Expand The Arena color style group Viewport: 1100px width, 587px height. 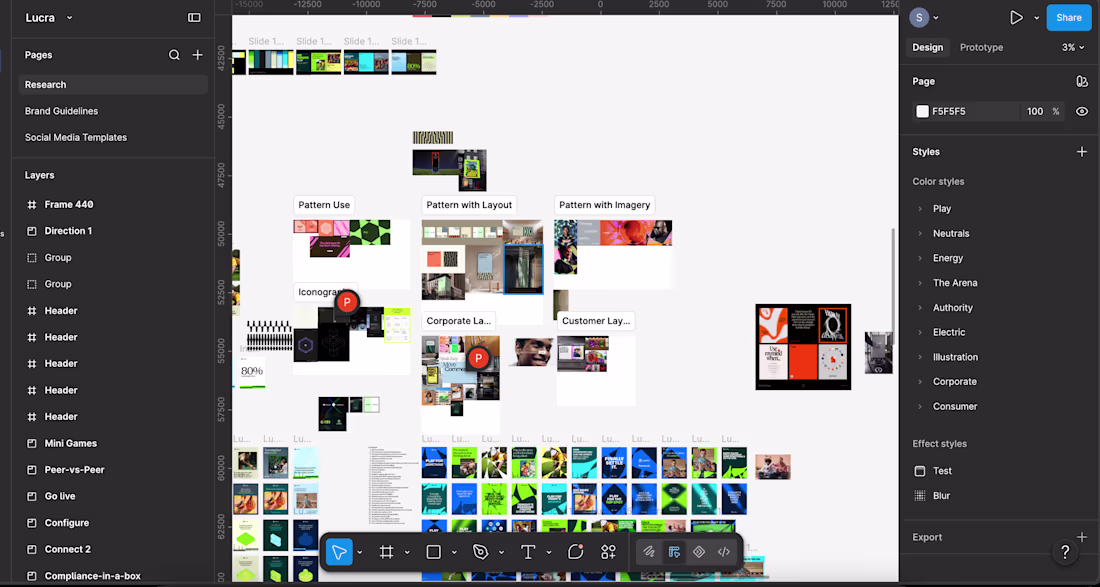click(920, 283)
